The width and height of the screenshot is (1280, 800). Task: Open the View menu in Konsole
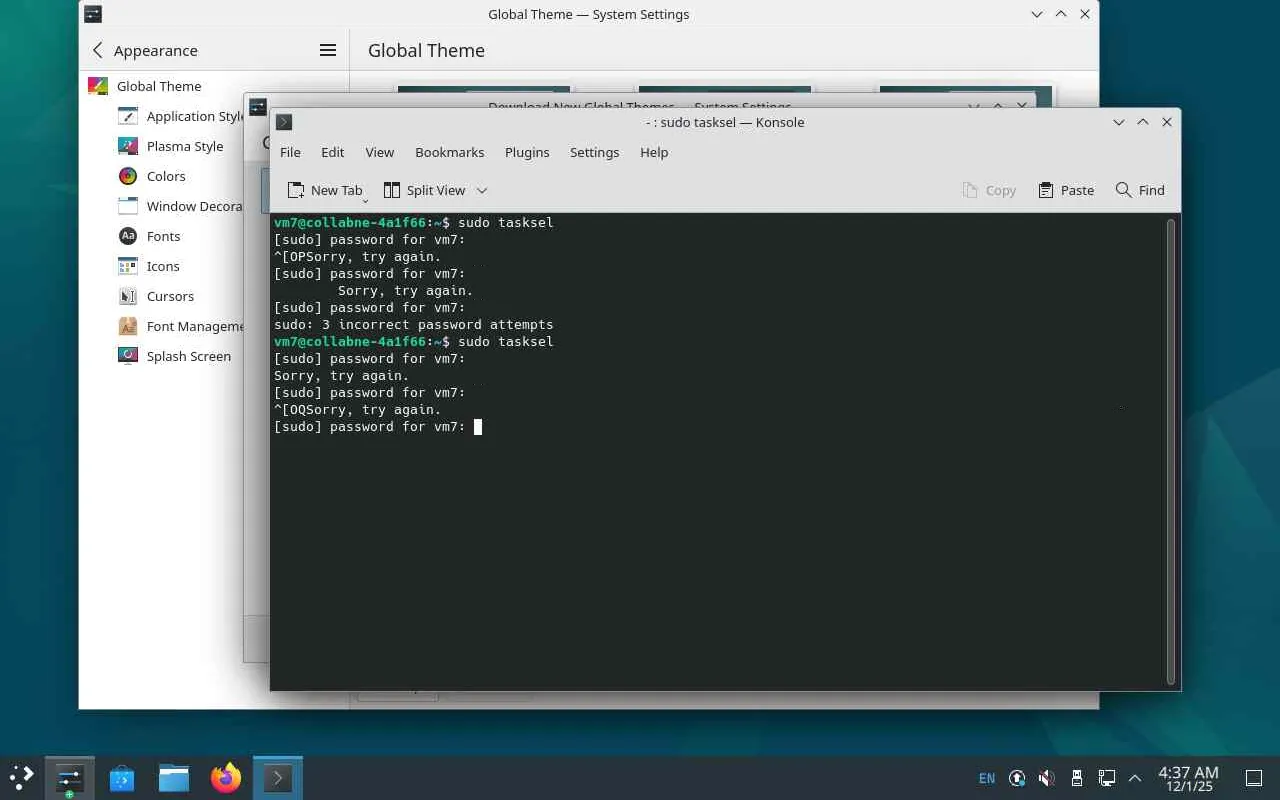[x=379, y=152]
